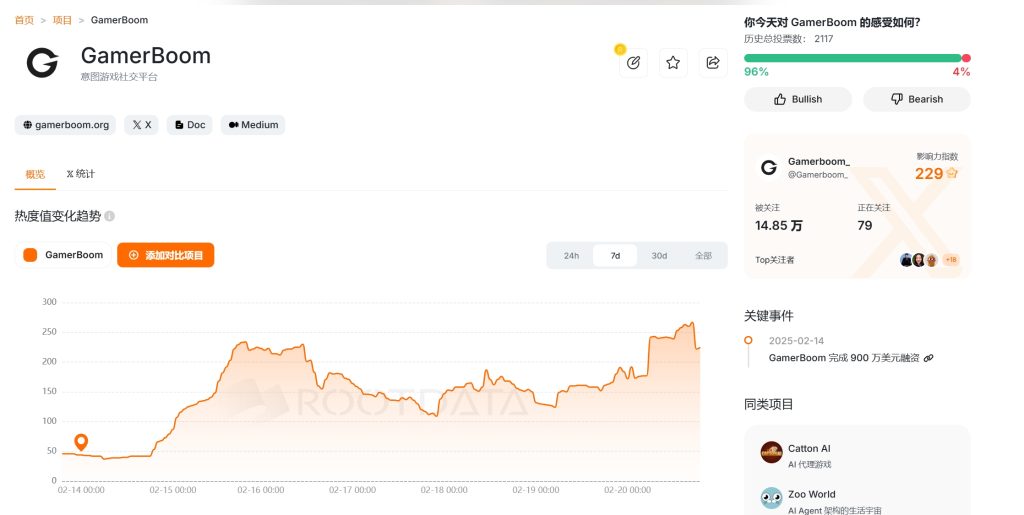1024x515 pixels.
Task: Click the GamerBoom 完成 900 万美元融资 event
Action: point(844,358)
